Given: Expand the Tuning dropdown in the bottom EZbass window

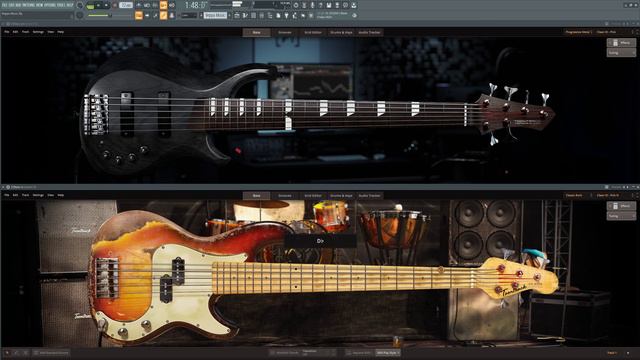Looking at the screenshot, I should (x=621, y=216).
